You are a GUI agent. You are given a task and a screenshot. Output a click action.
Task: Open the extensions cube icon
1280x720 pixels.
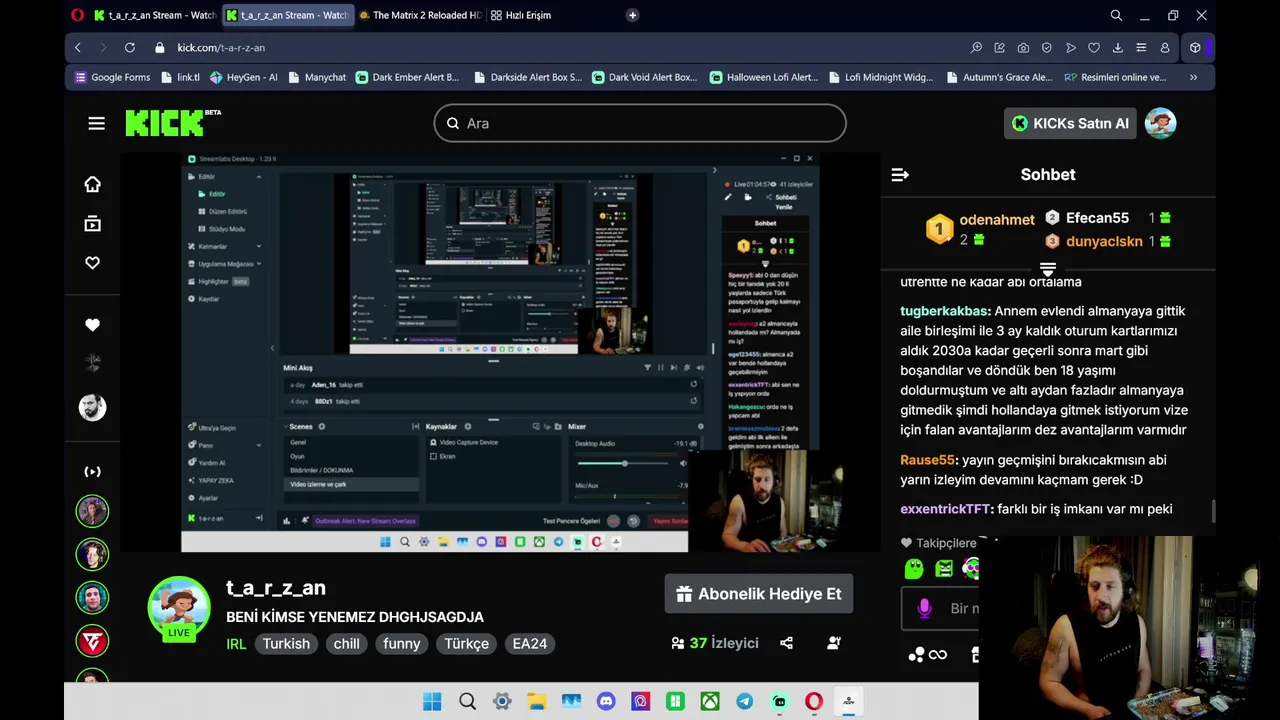(1195, 47)
